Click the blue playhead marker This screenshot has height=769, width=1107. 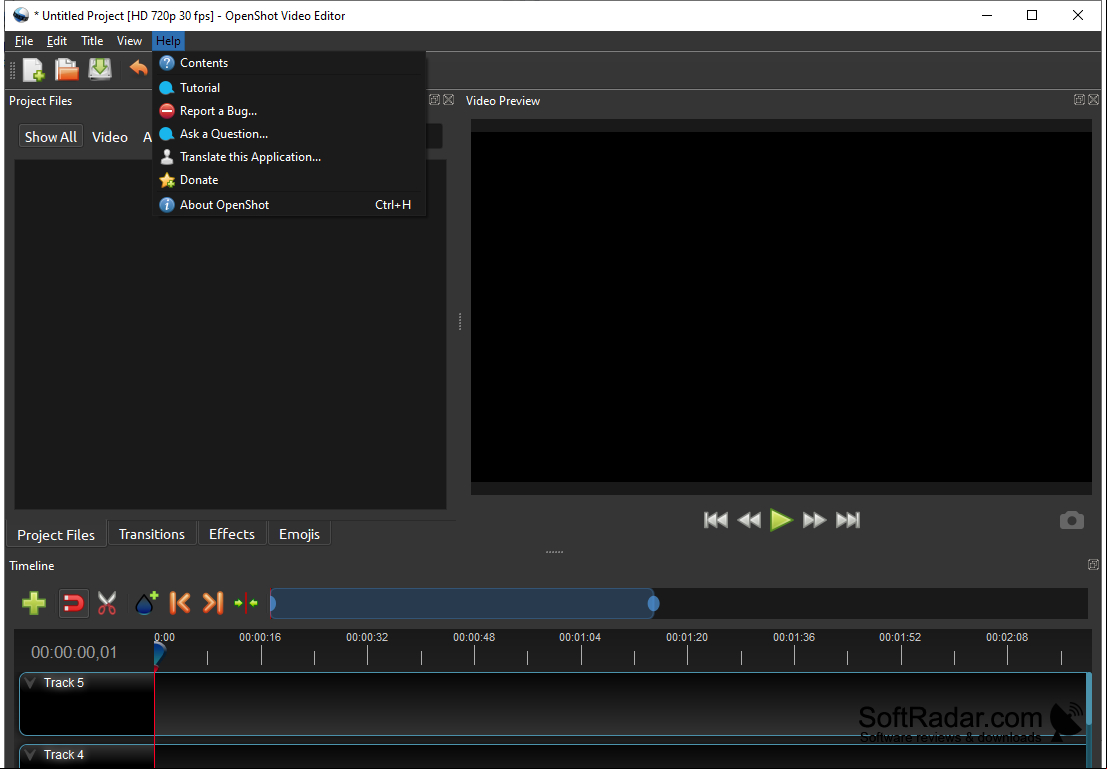tap(159, 653)
